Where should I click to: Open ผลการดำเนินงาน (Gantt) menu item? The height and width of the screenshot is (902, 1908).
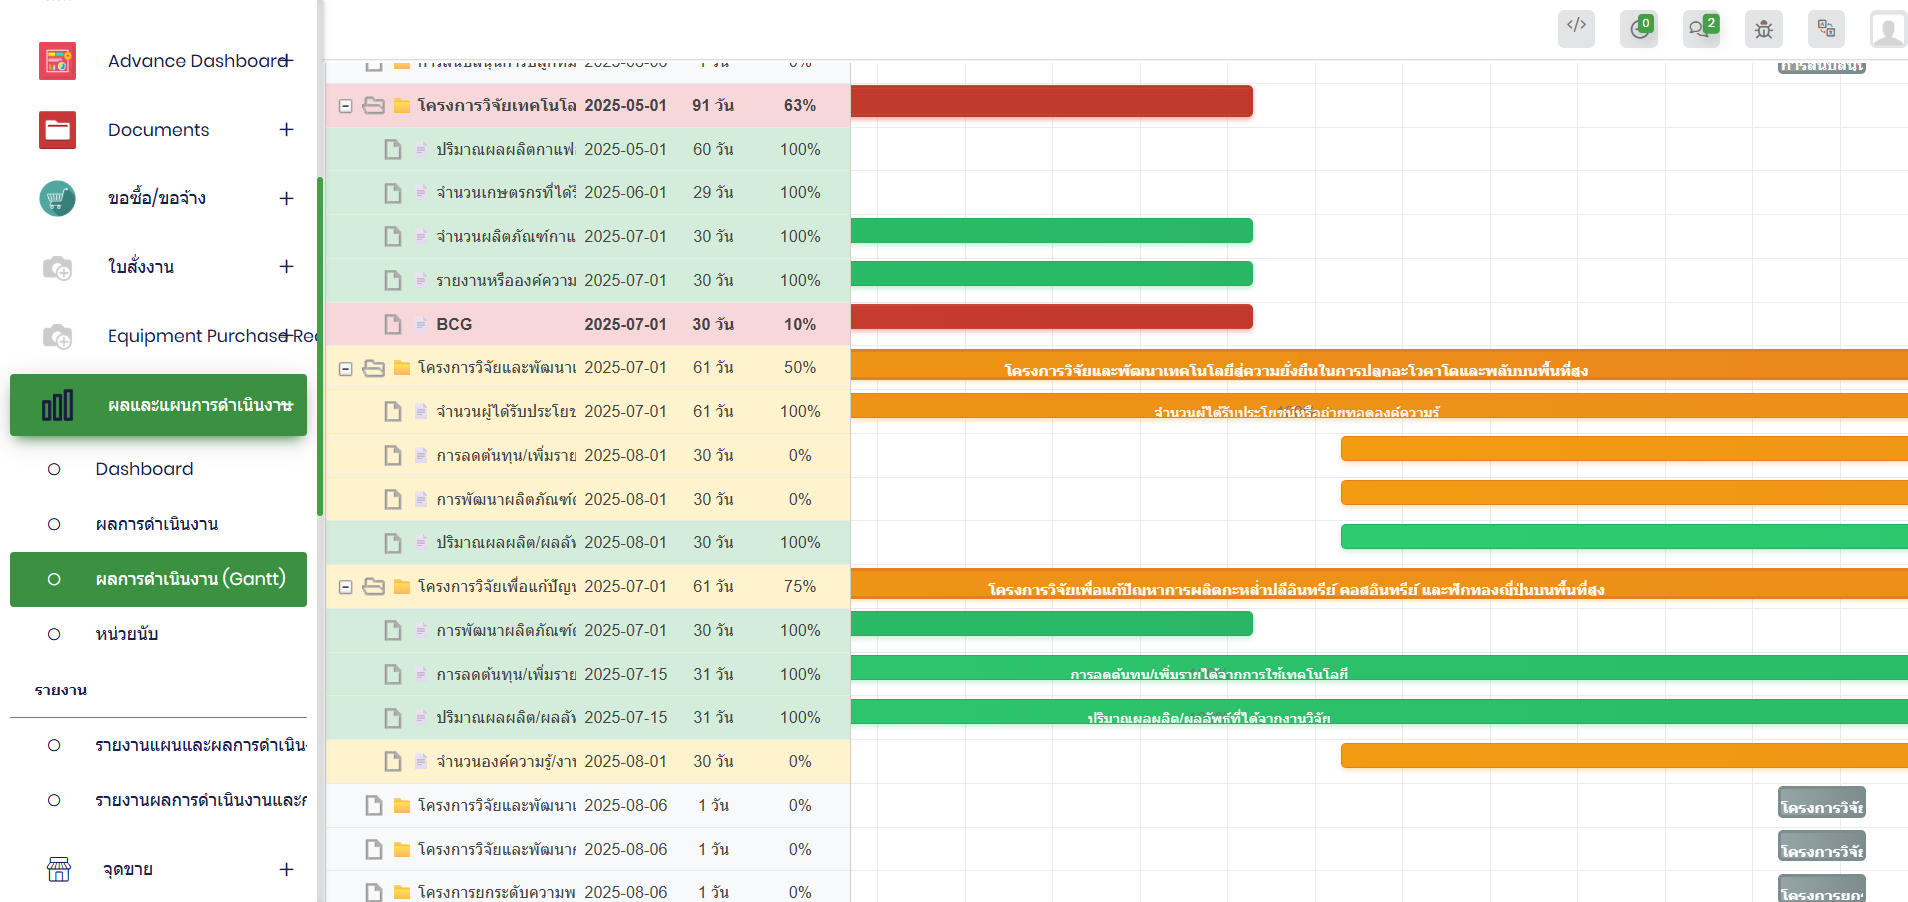(190, 579)
